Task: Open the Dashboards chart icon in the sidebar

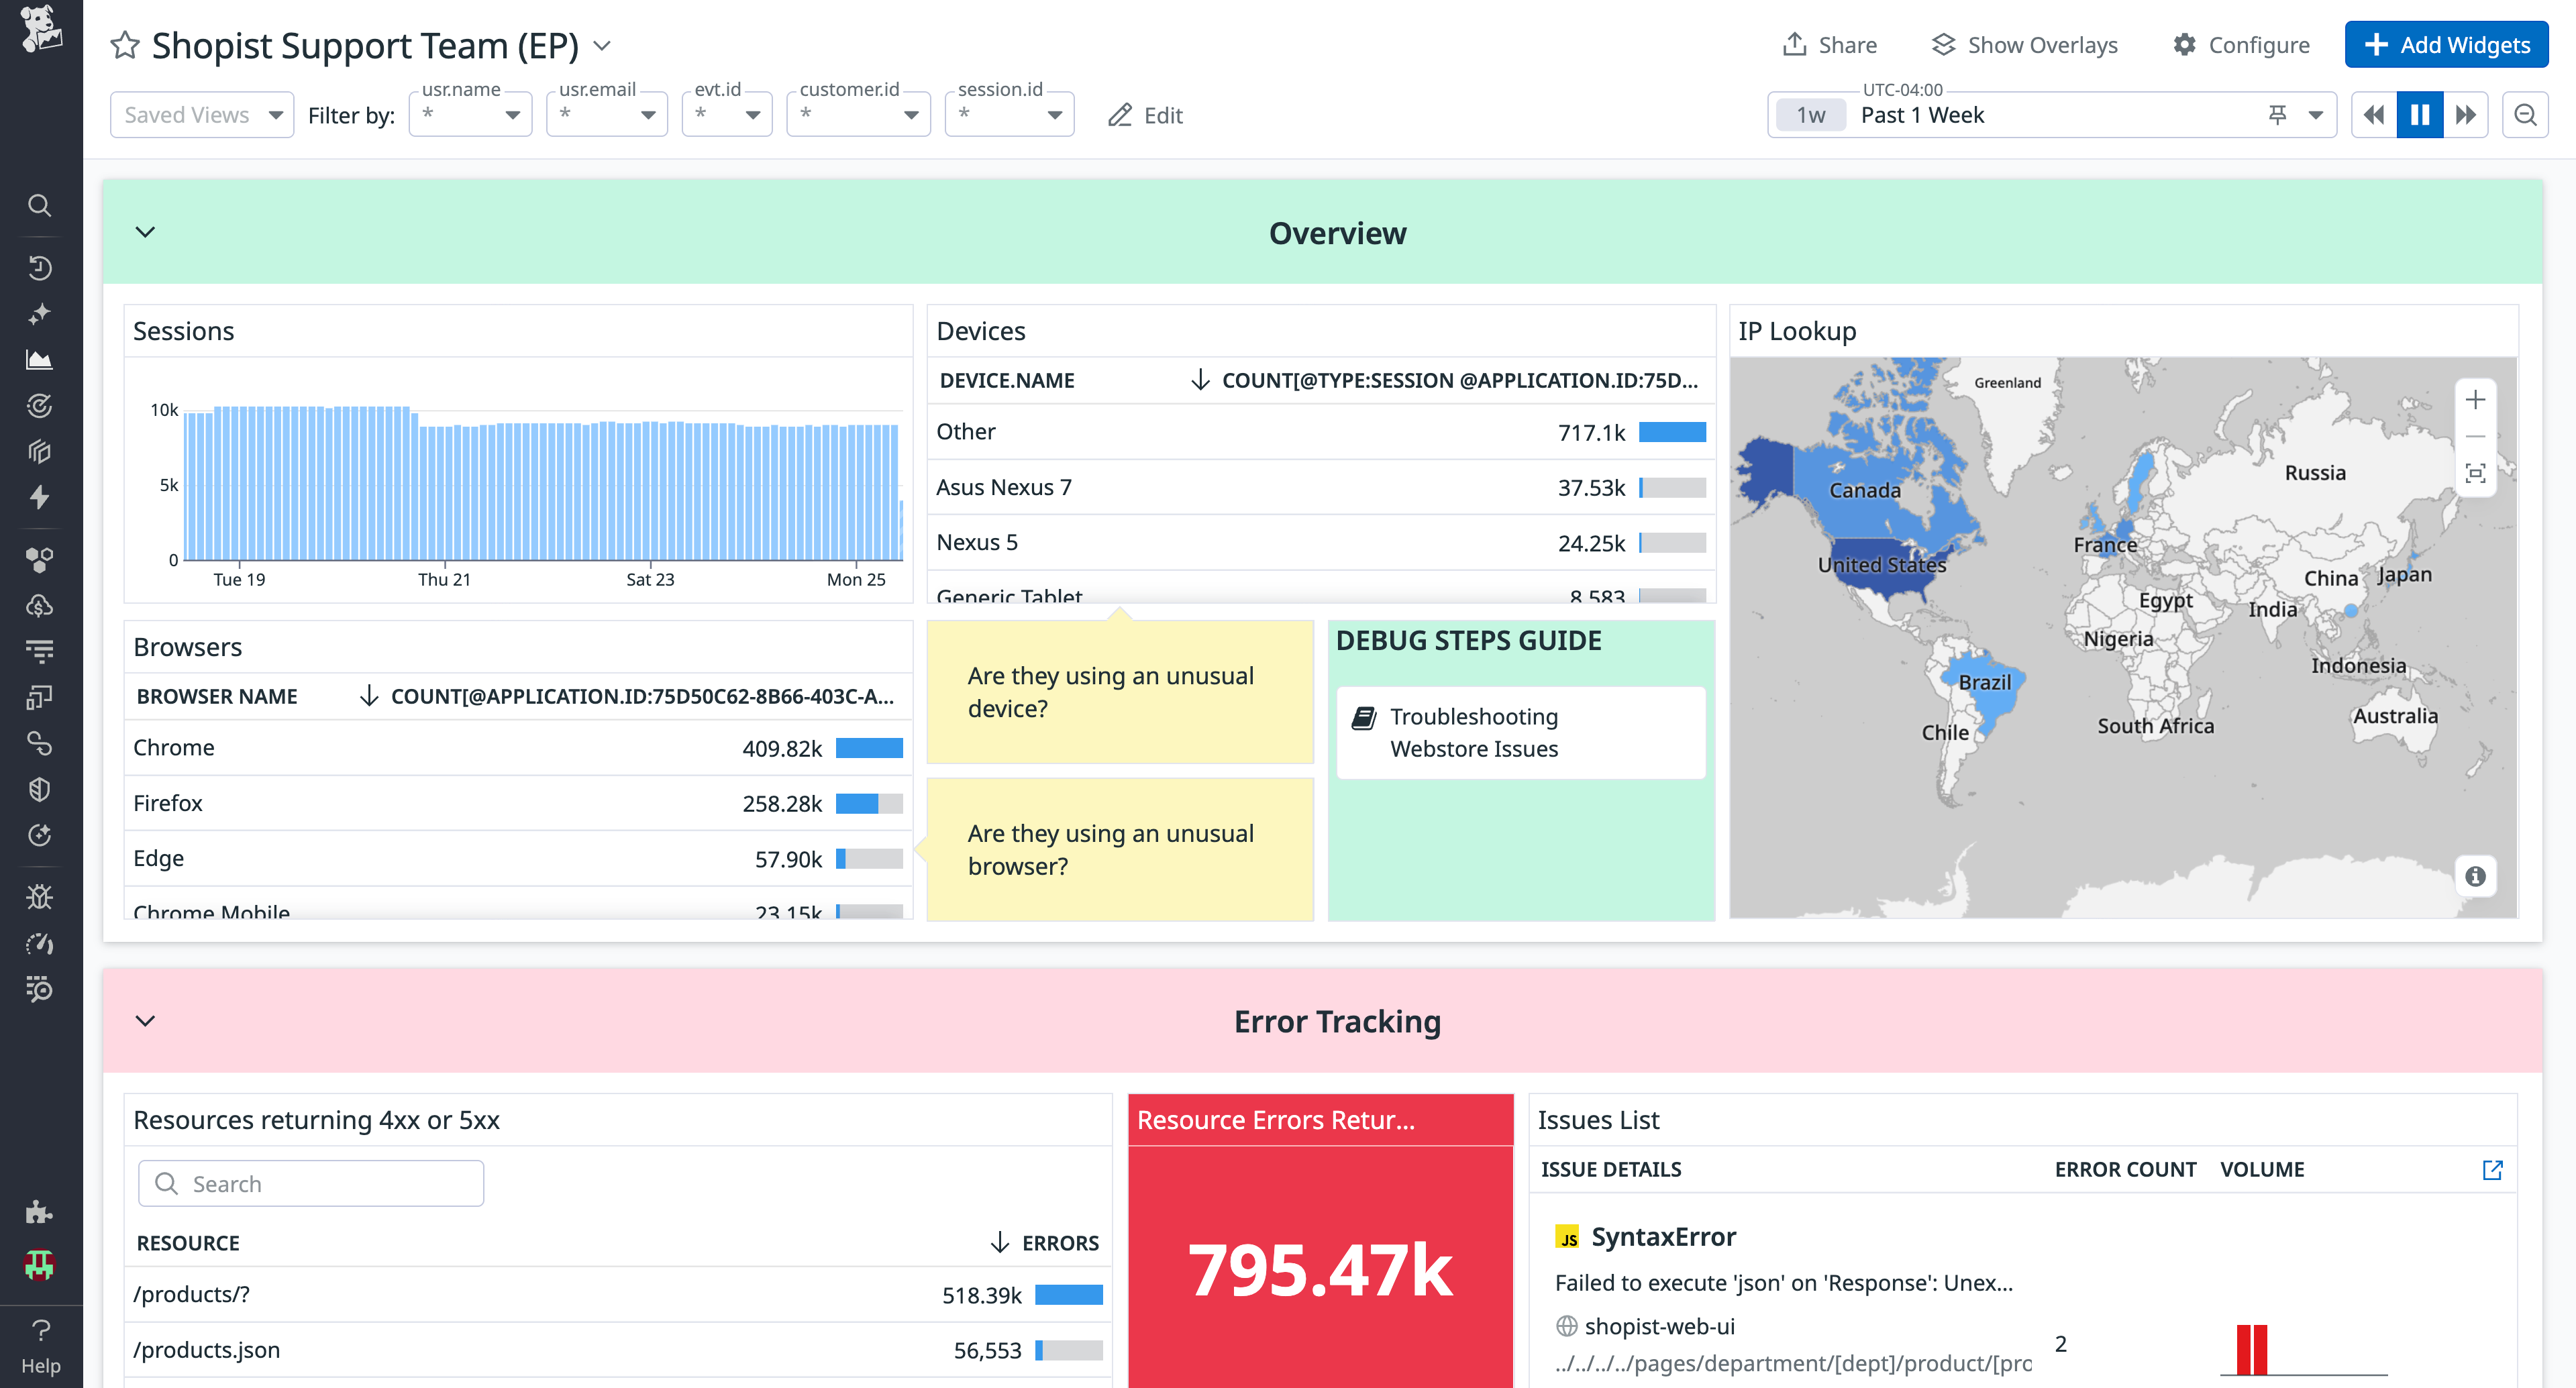Action: [40, 359]
